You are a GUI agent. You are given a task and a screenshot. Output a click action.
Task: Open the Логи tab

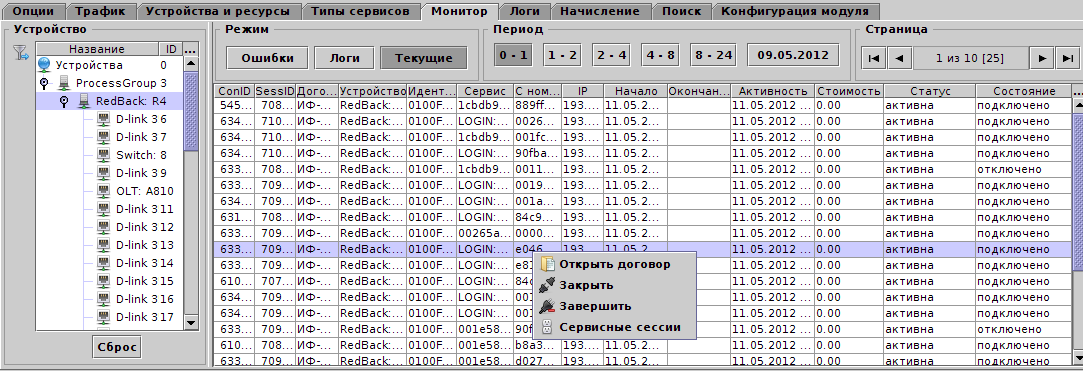525,11
